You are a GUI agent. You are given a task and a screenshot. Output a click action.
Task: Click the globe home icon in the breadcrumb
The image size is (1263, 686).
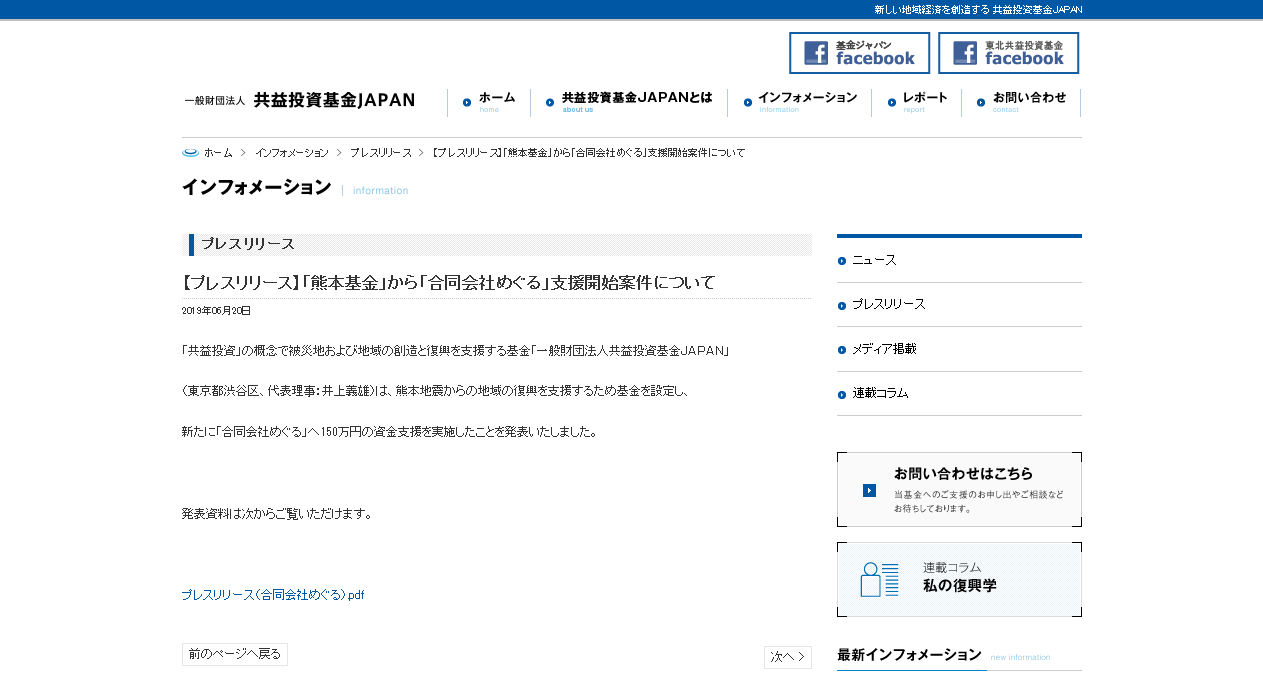pos(188,151)
